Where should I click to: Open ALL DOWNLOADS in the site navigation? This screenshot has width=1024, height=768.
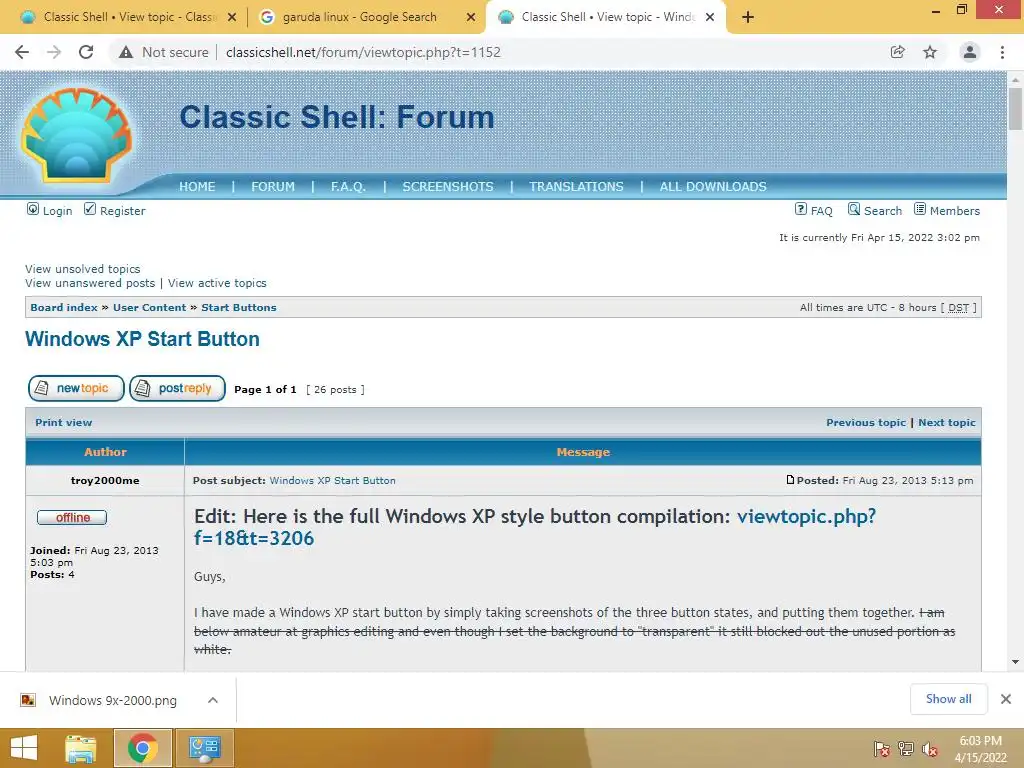pos(713,187)
